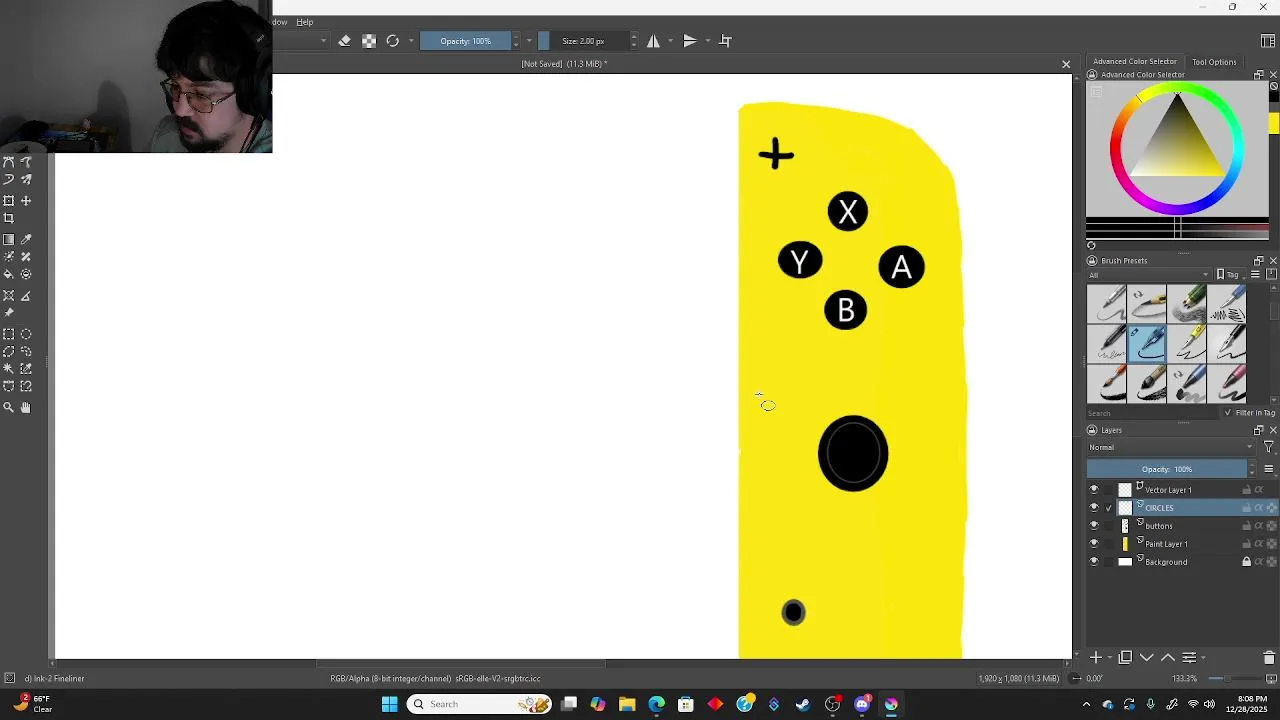Select the Transform tool
This screenshot has height=720, width=1280.
(9, 201)
